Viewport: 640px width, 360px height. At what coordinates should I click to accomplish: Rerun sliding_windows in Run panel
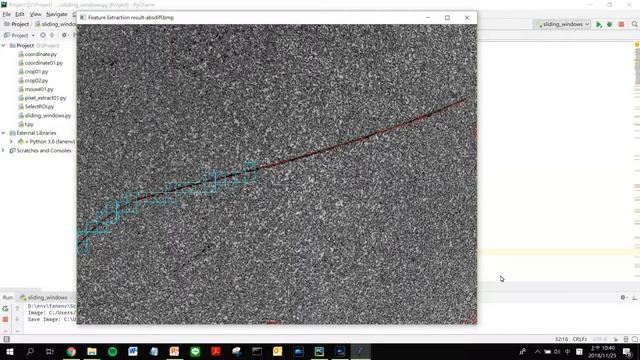point(5,309)
